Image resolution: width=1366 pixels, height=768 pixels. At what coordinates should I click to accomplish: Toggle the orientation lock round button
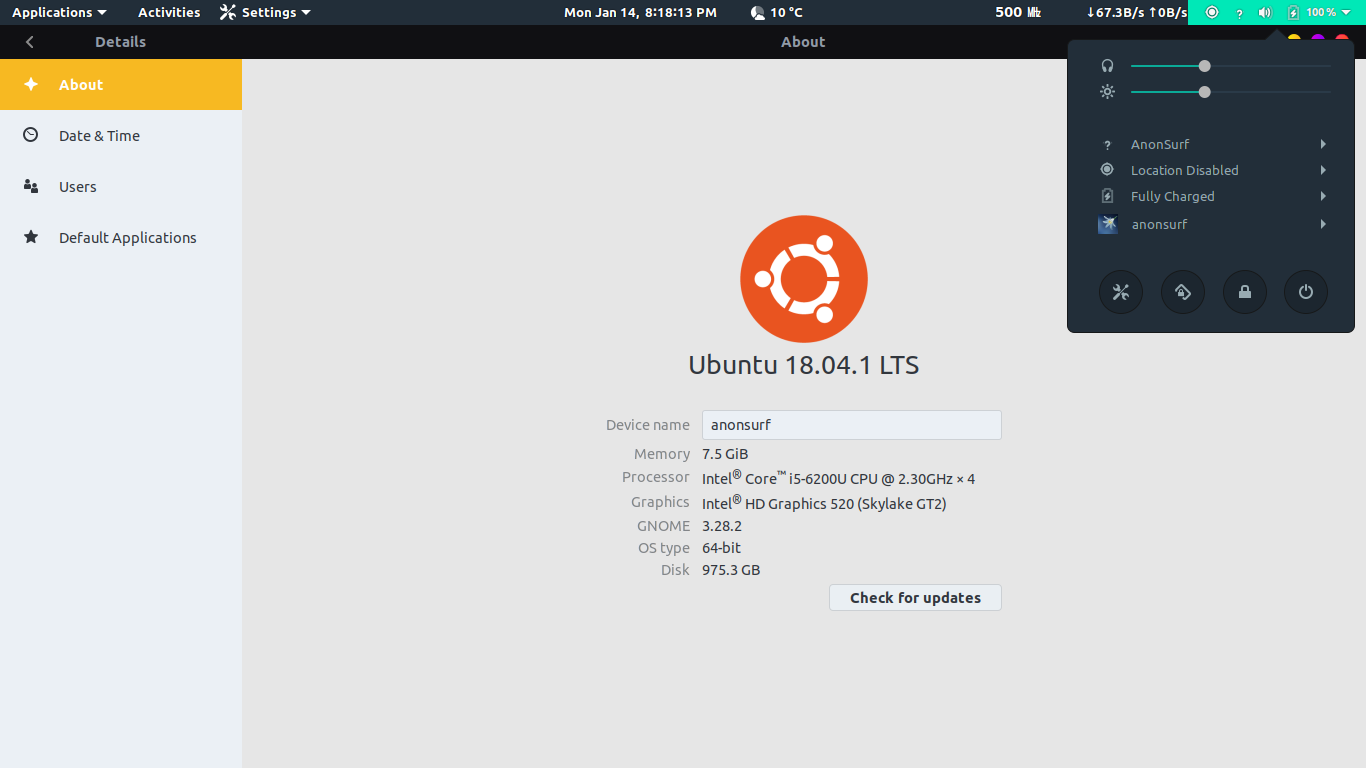1182,292
